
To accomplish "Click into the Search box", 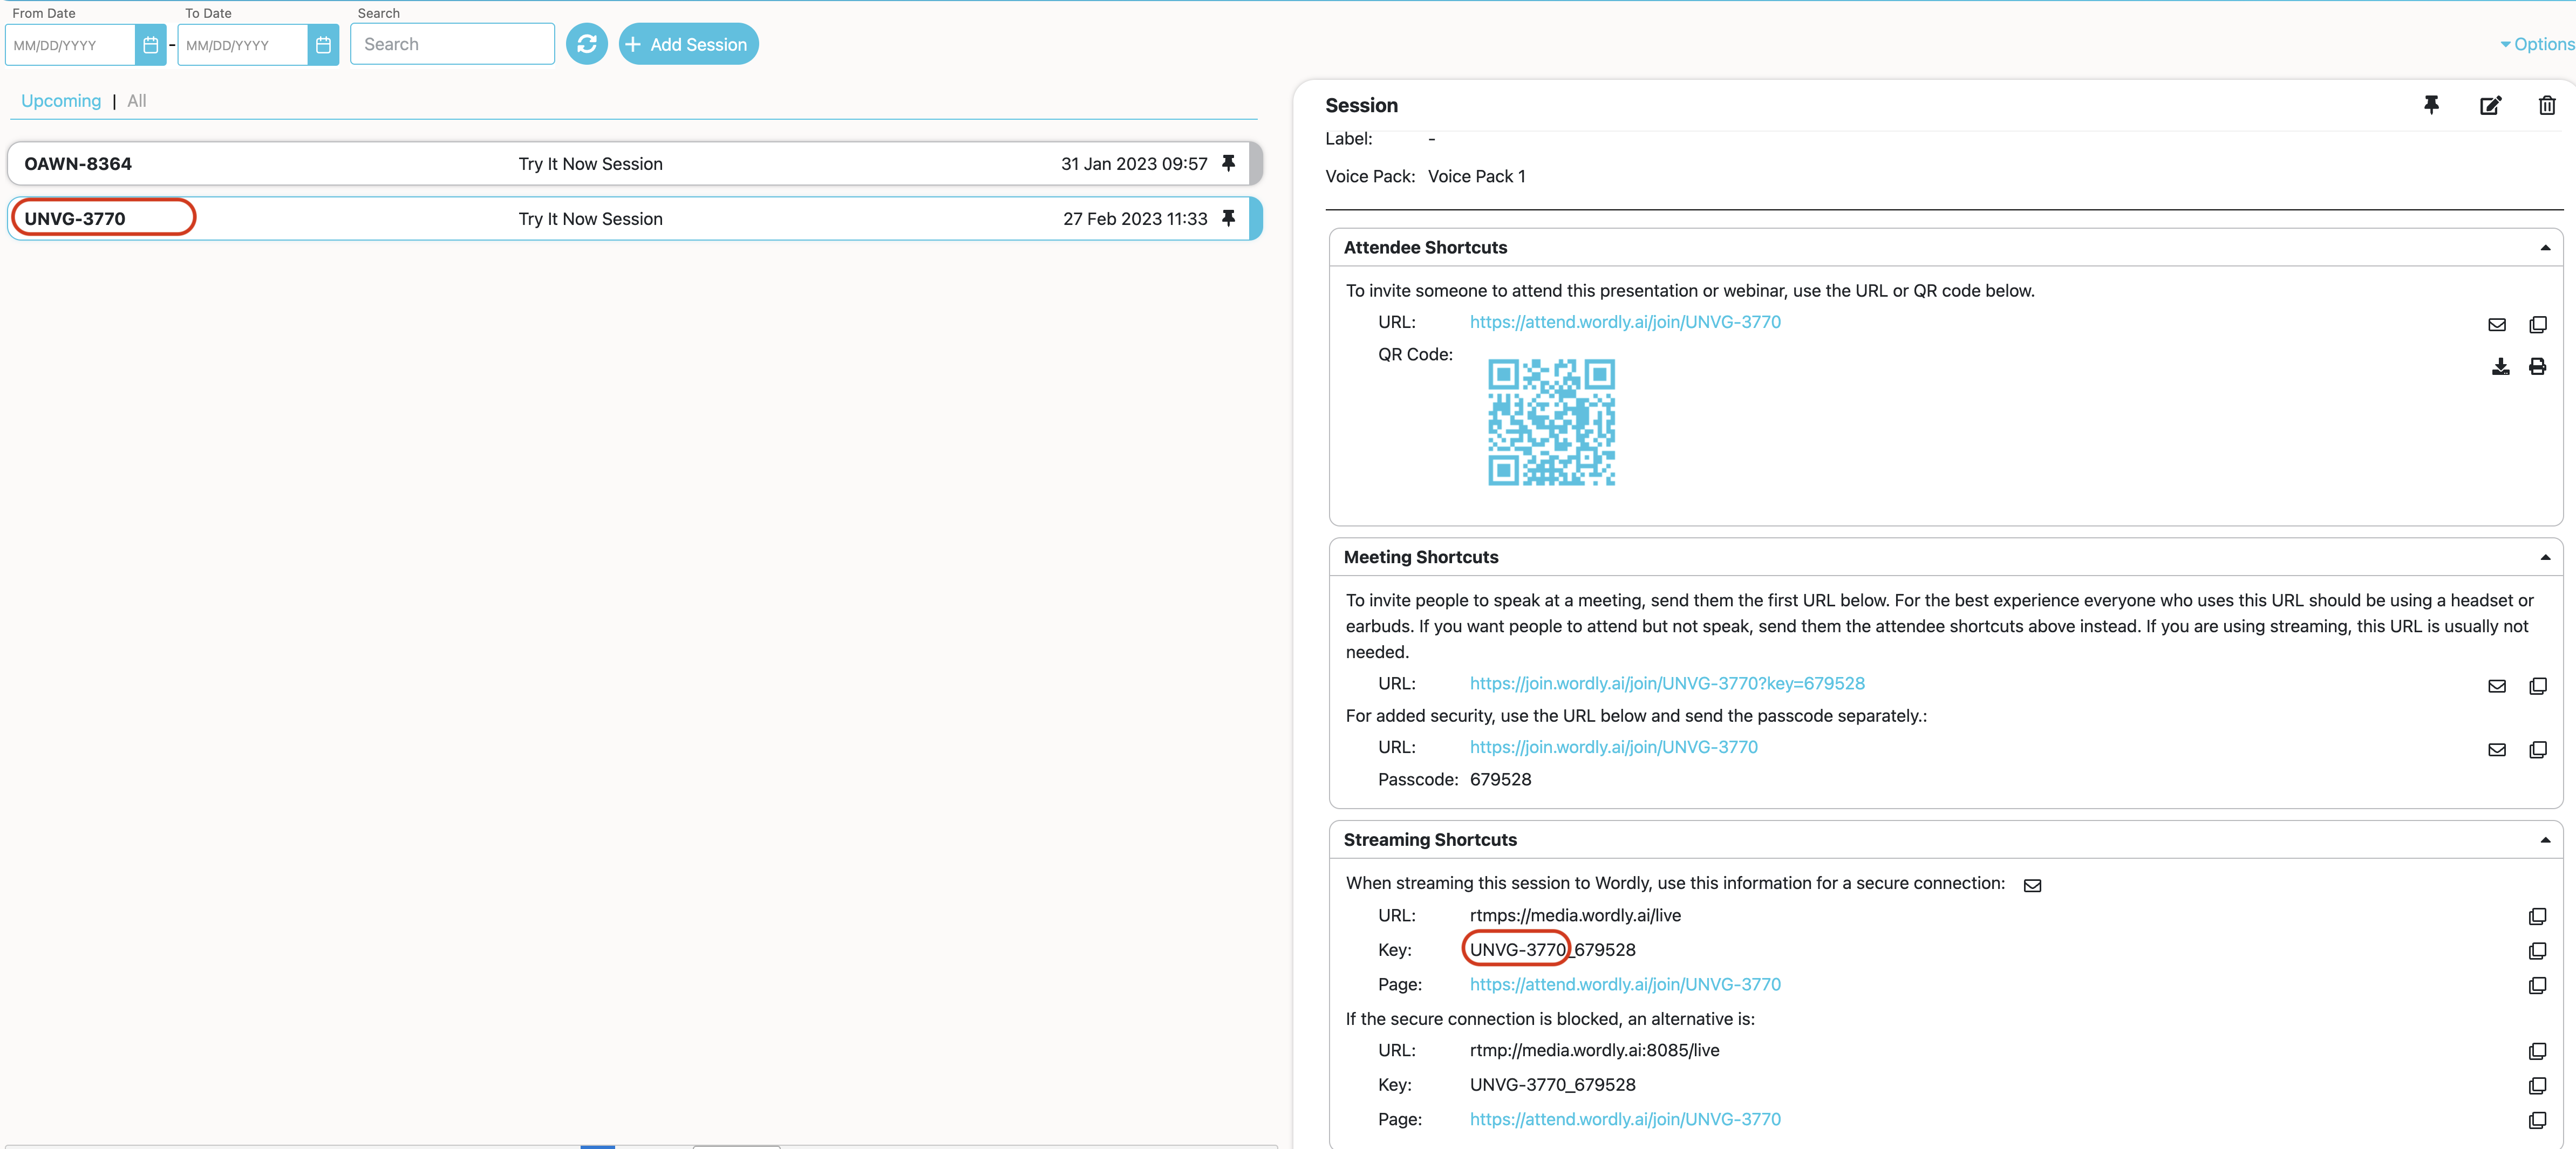I will (x=452, y=44).
